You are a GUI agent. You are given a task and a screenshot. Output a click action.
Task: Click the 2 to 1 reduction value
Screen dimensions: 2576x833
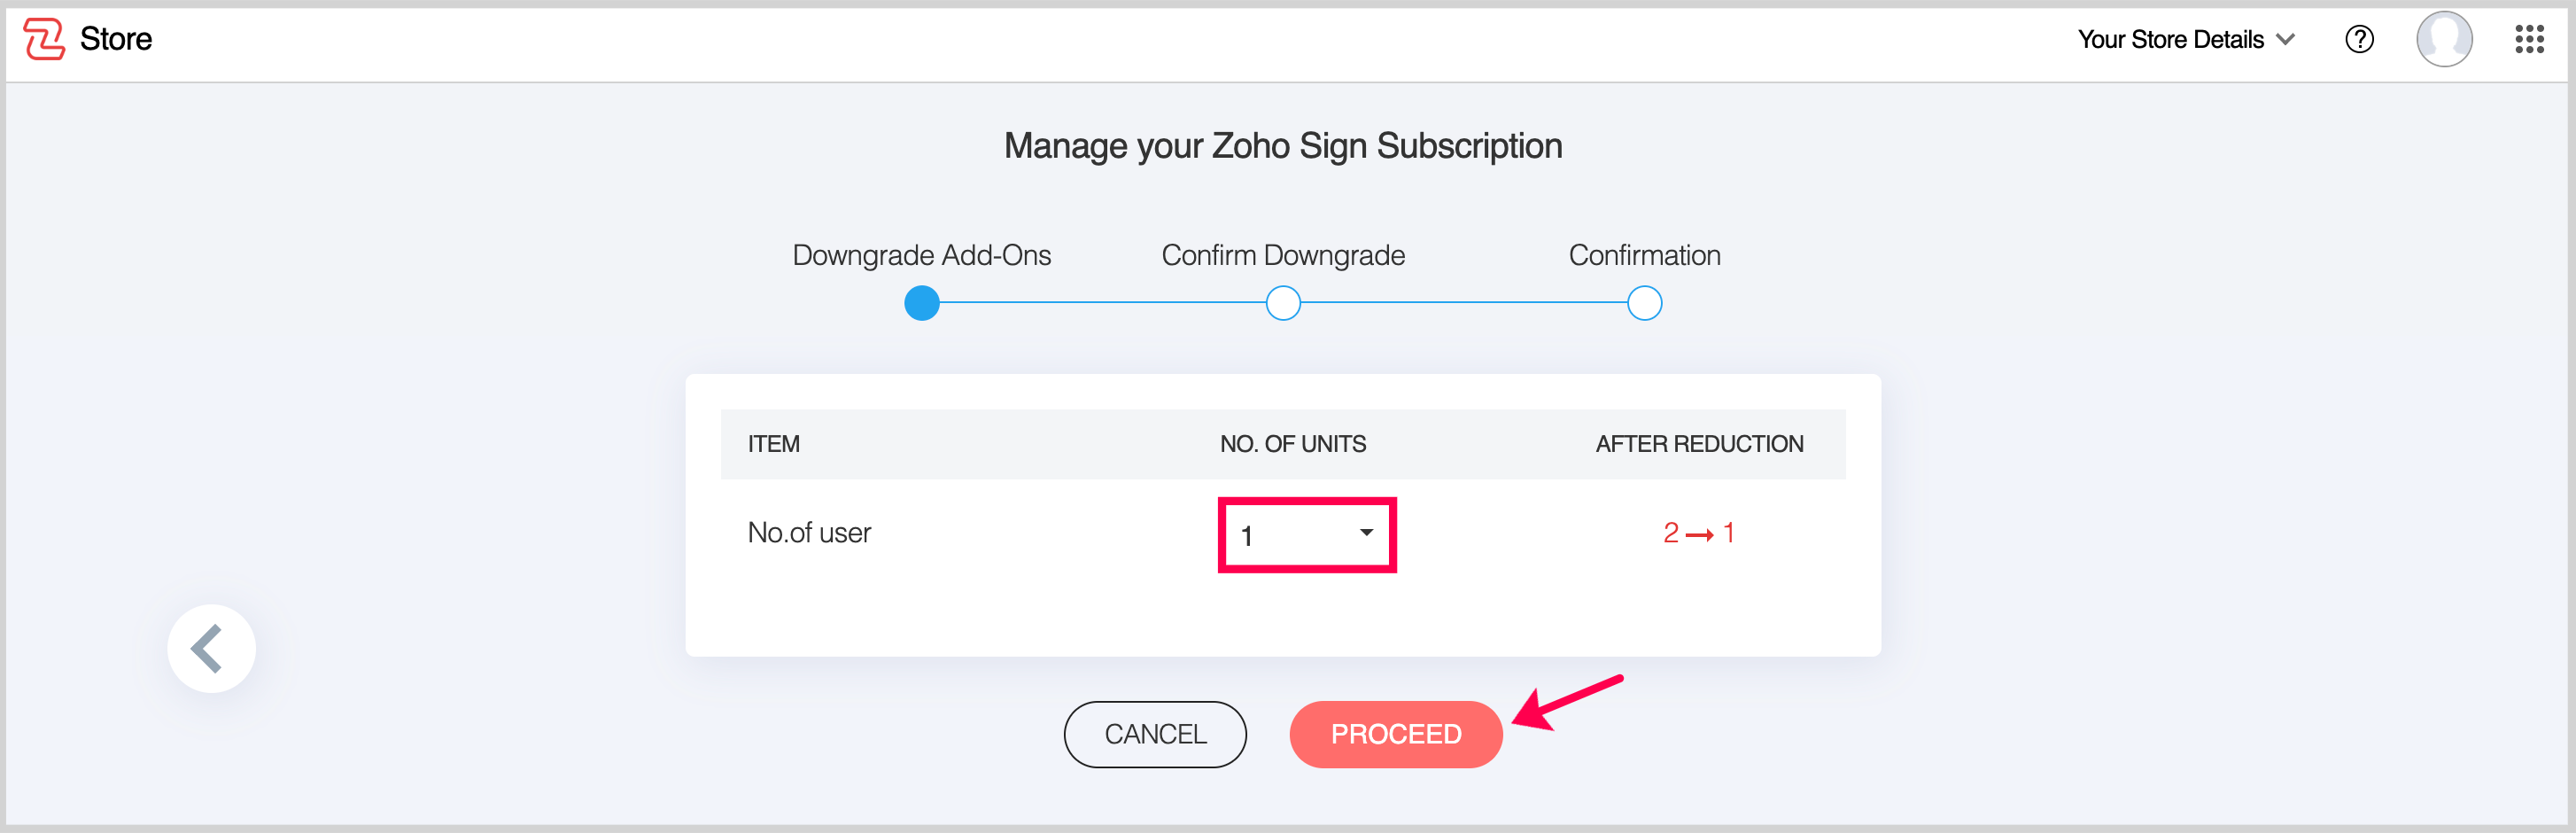1698,533
